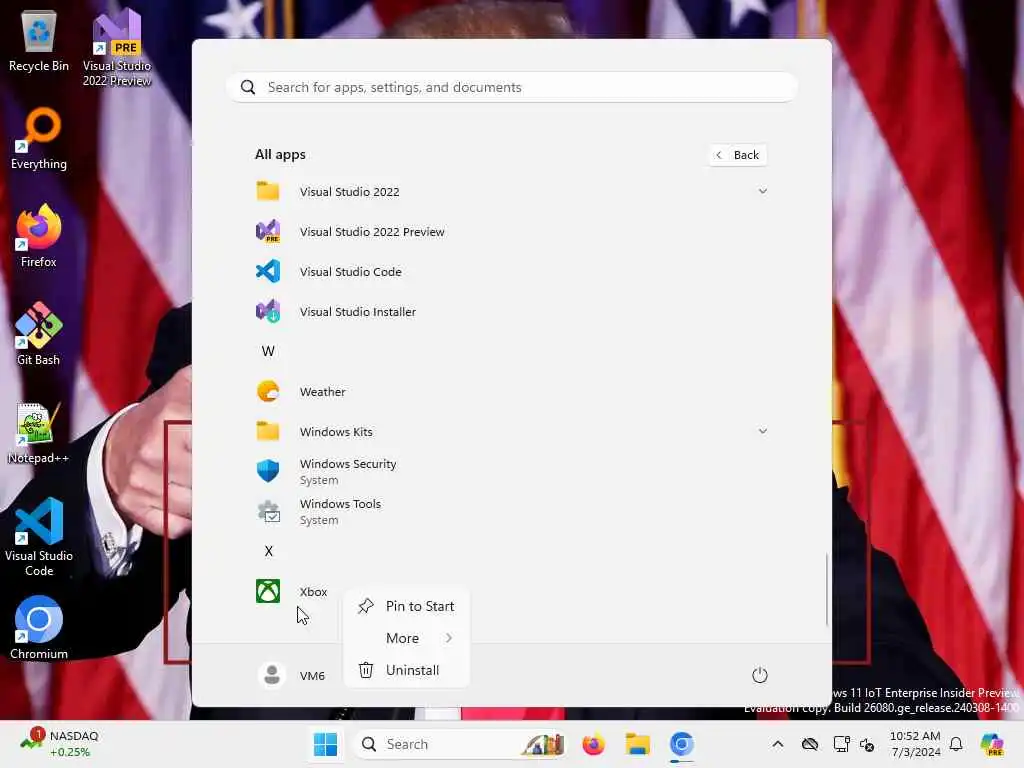
Task: Open Visual Studio Code in All apps list
Action: click(511, 272)
